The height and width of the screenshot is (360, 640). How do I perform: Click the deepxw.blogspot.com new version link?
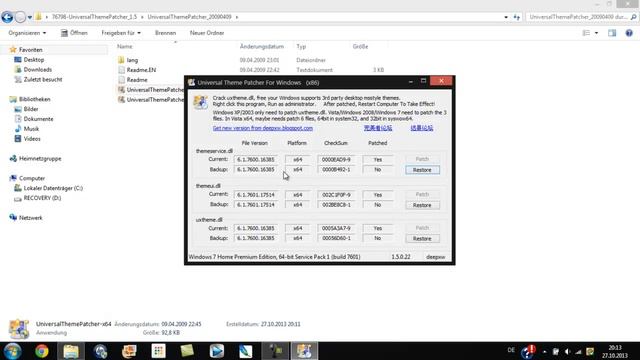coord(262,128)
